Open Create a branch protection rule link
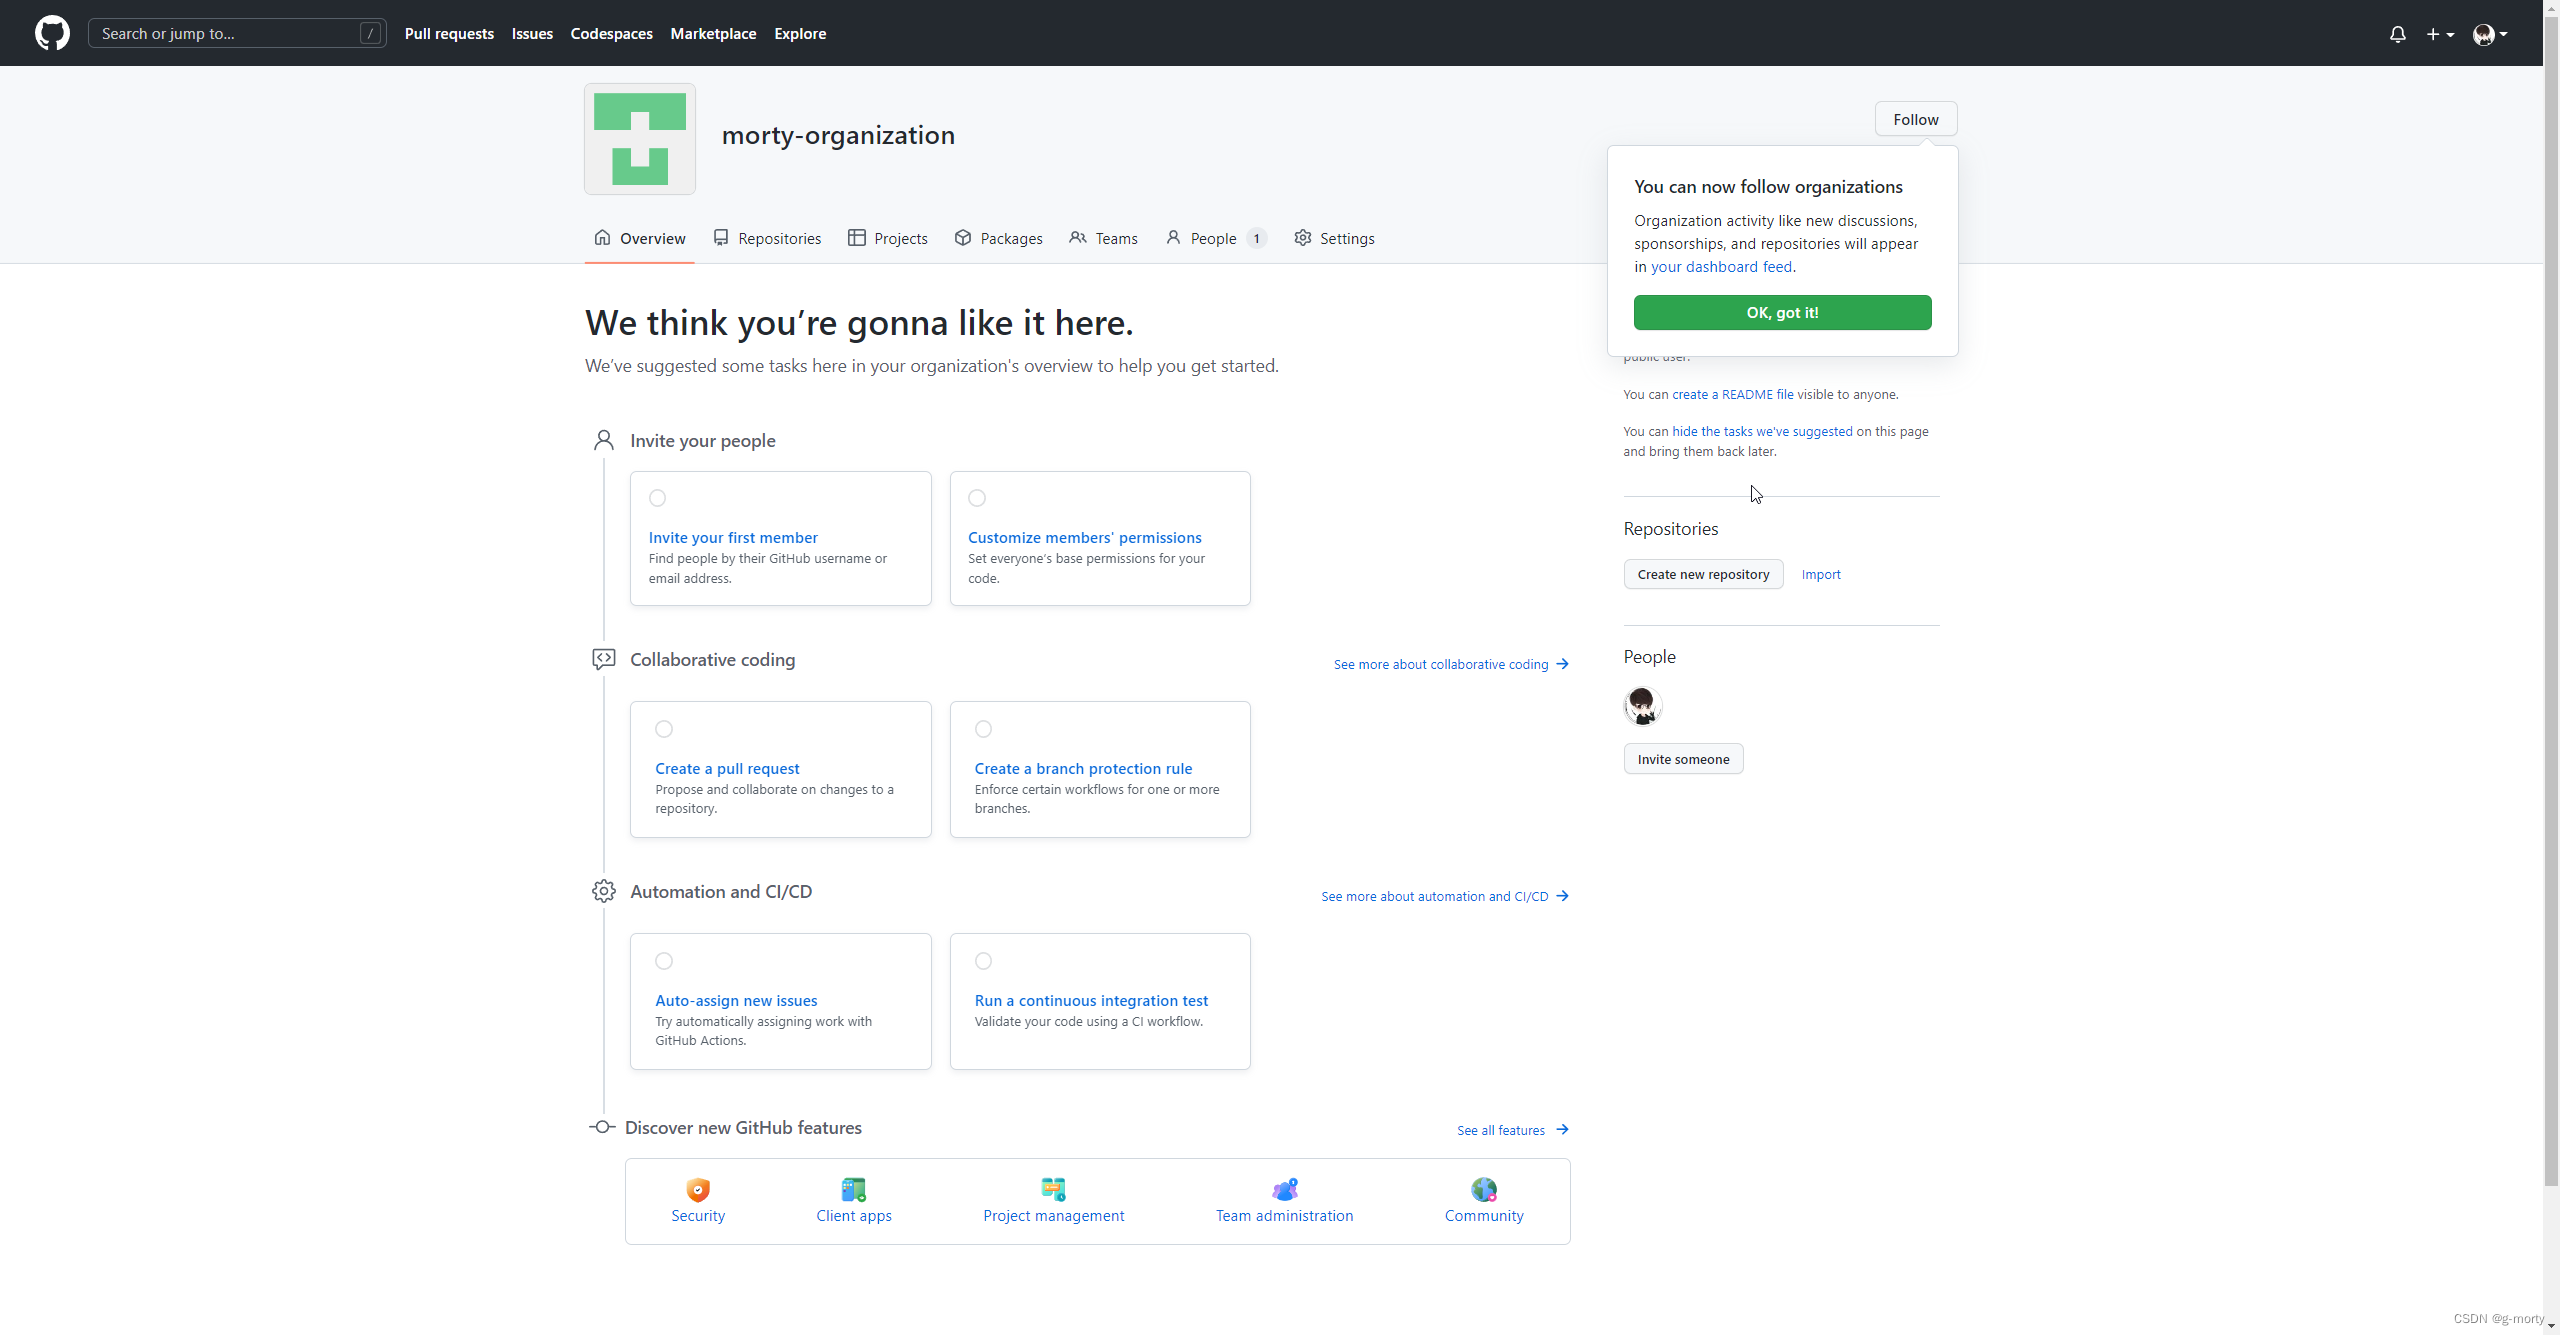This screenshot has width=2560, height=1335. click(1083, 769)
